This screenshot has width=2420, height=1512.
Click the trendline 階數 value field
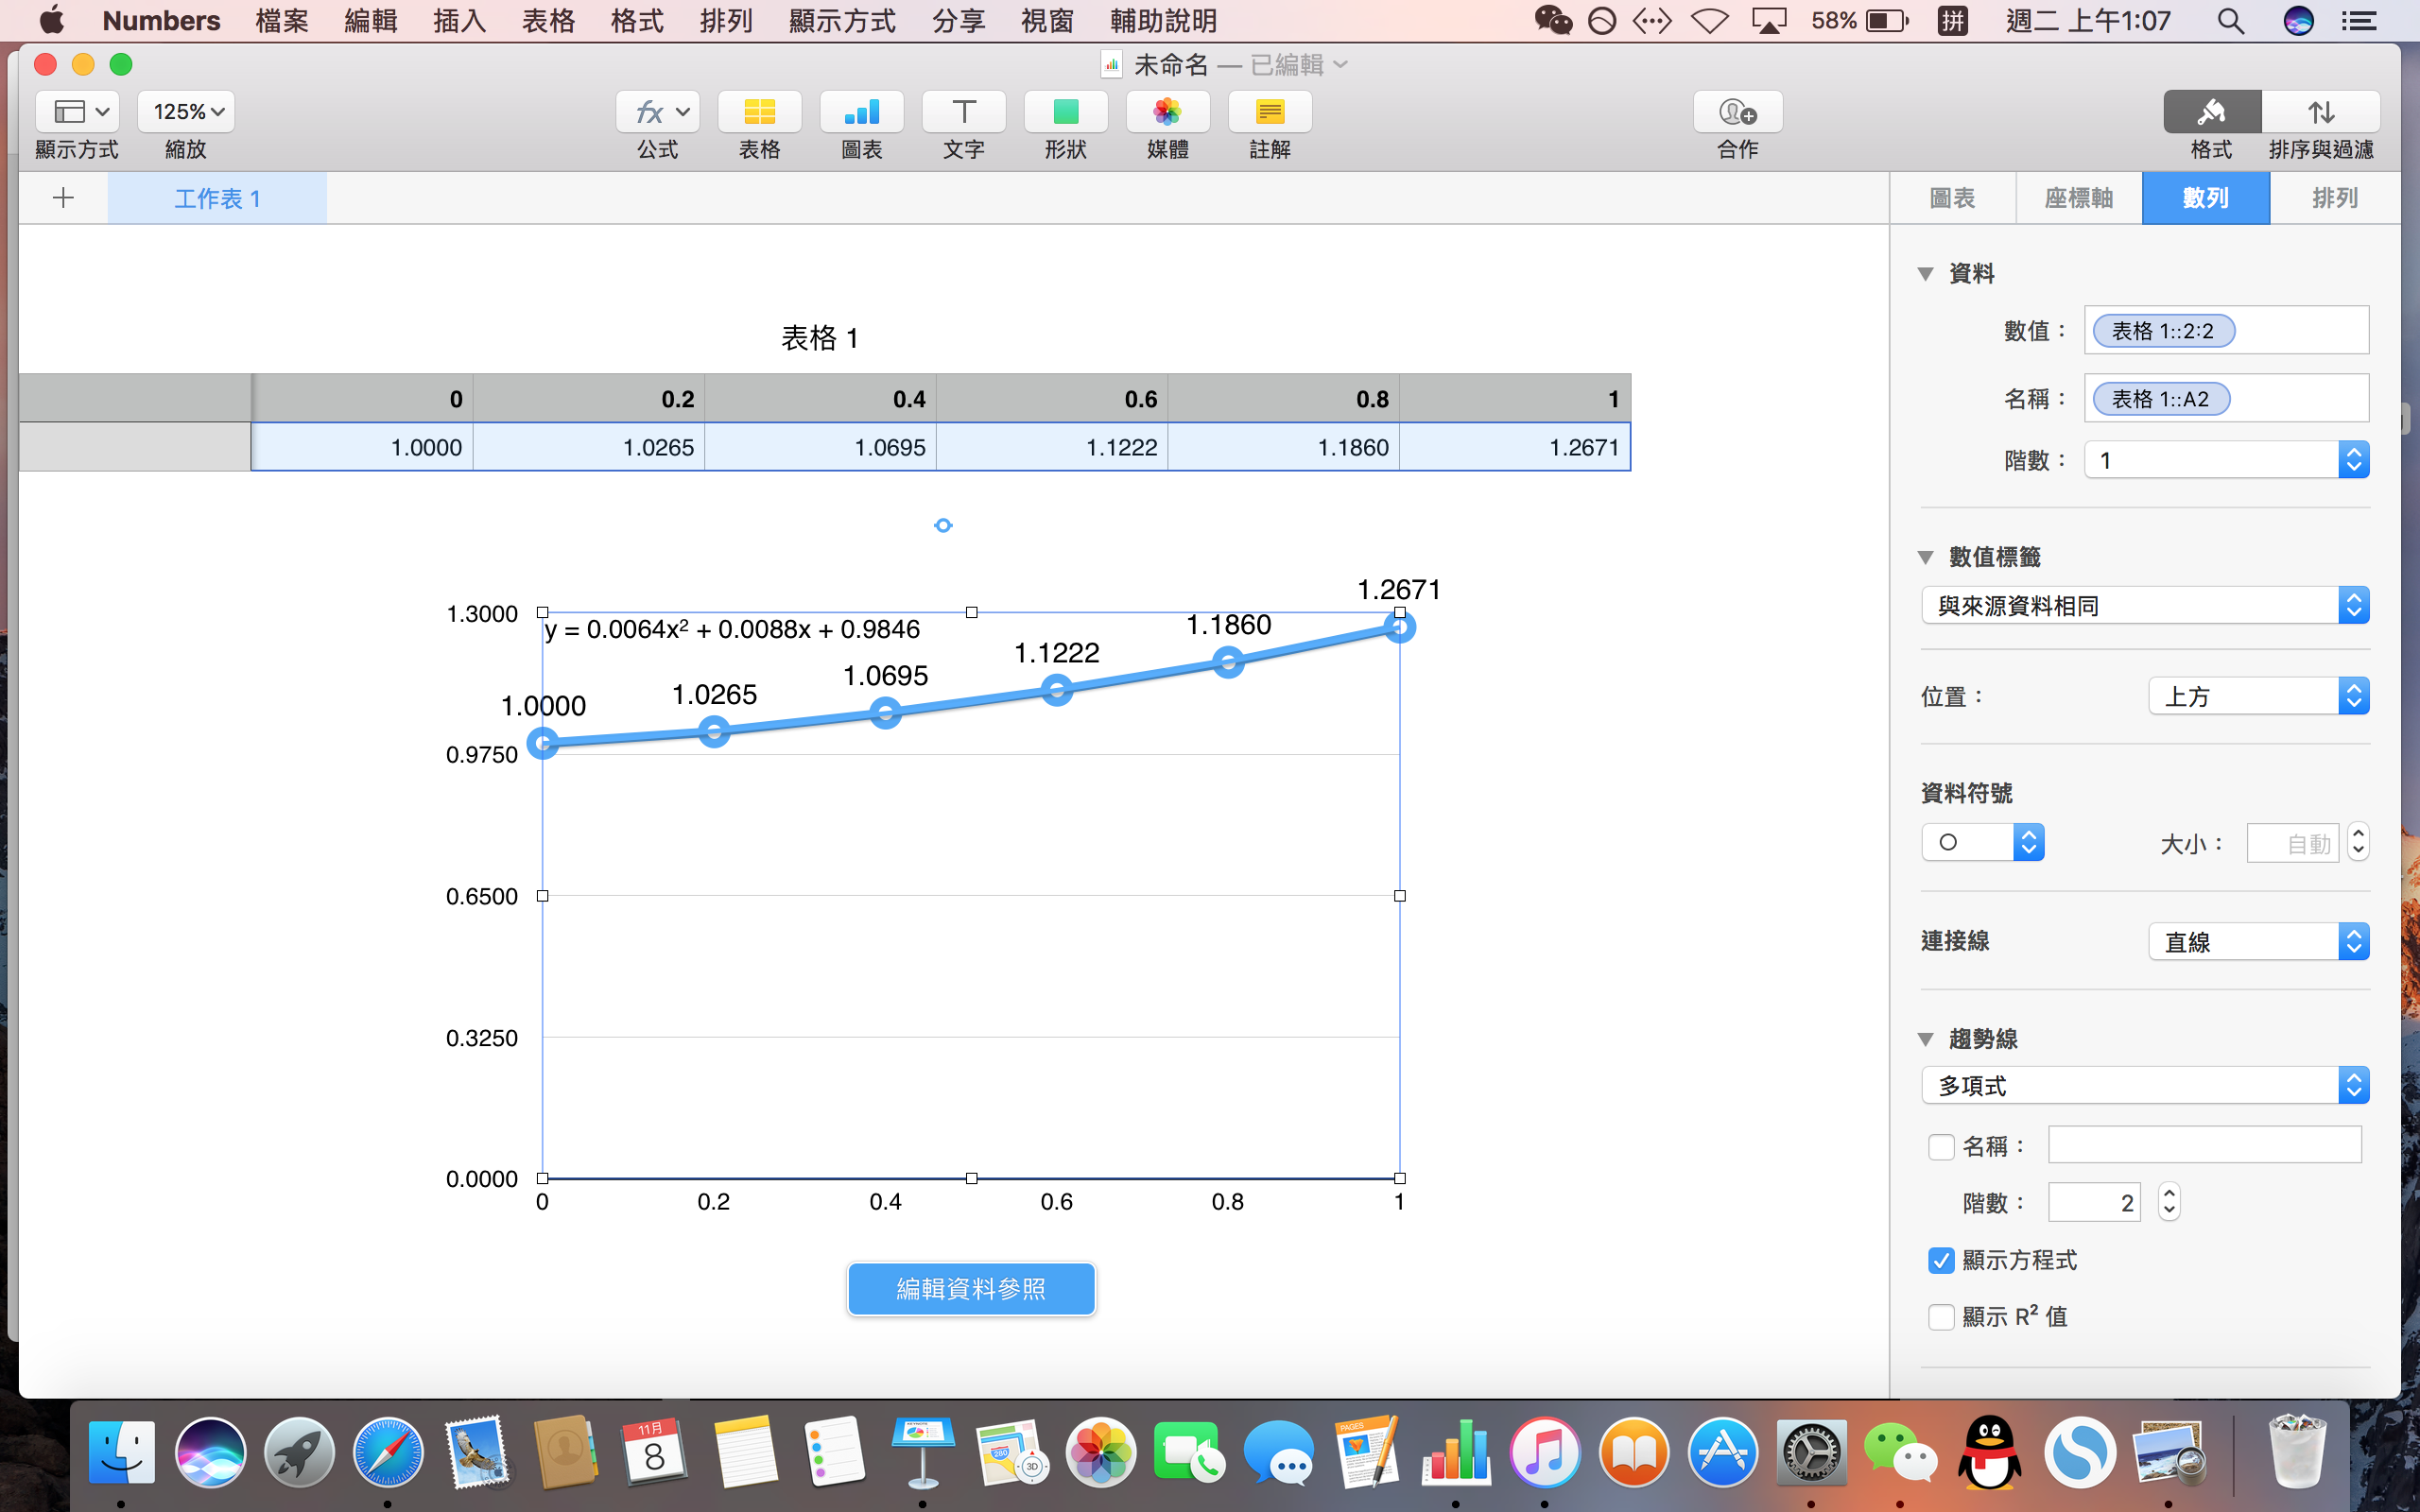click(x=2093, y=1202)
